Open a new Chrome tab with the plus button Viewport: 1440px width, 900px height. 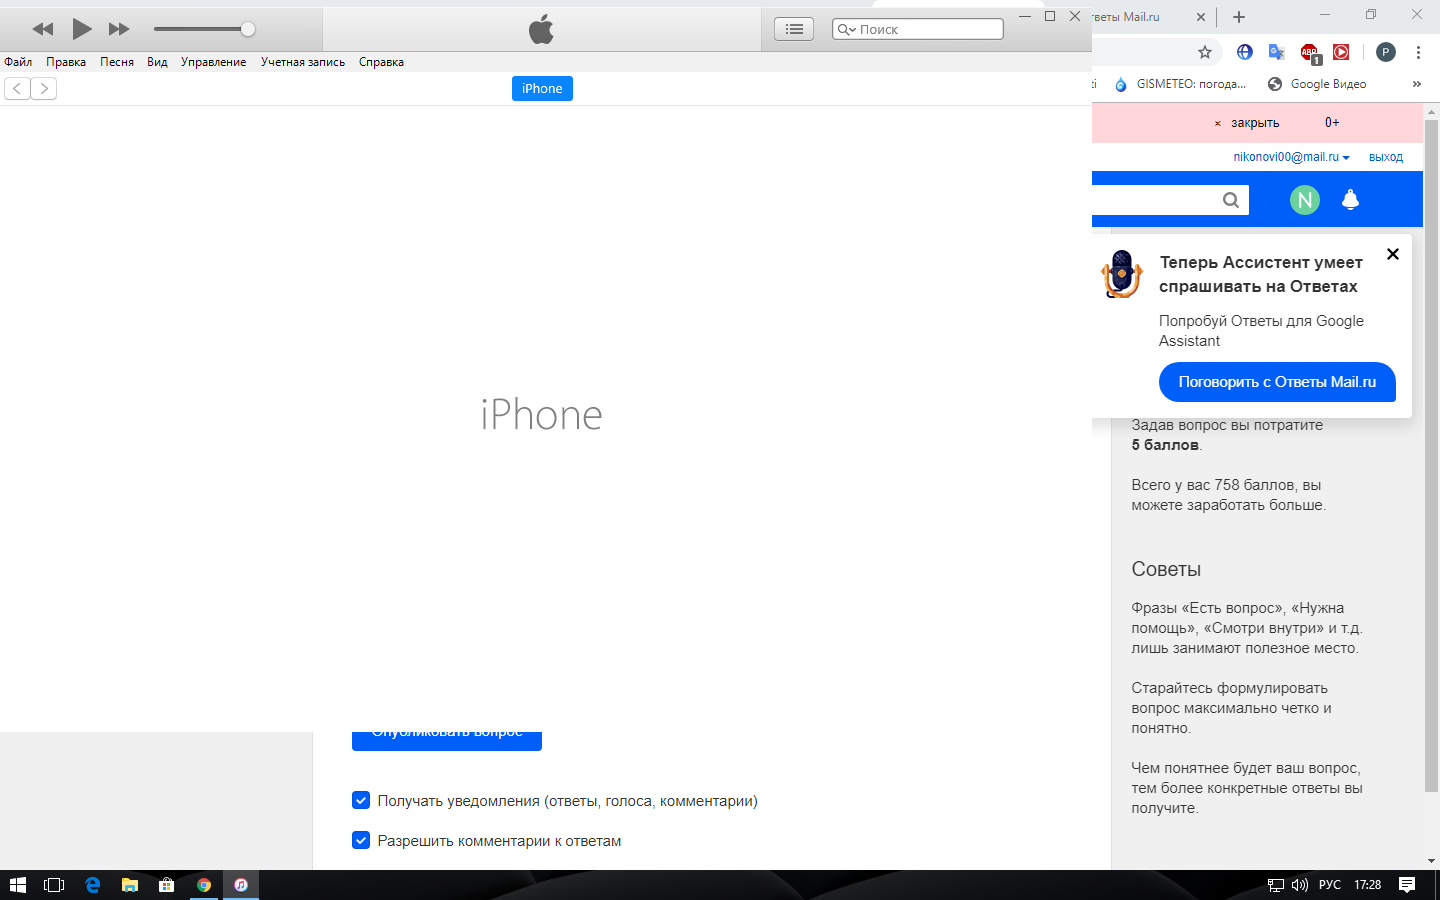1239,17
